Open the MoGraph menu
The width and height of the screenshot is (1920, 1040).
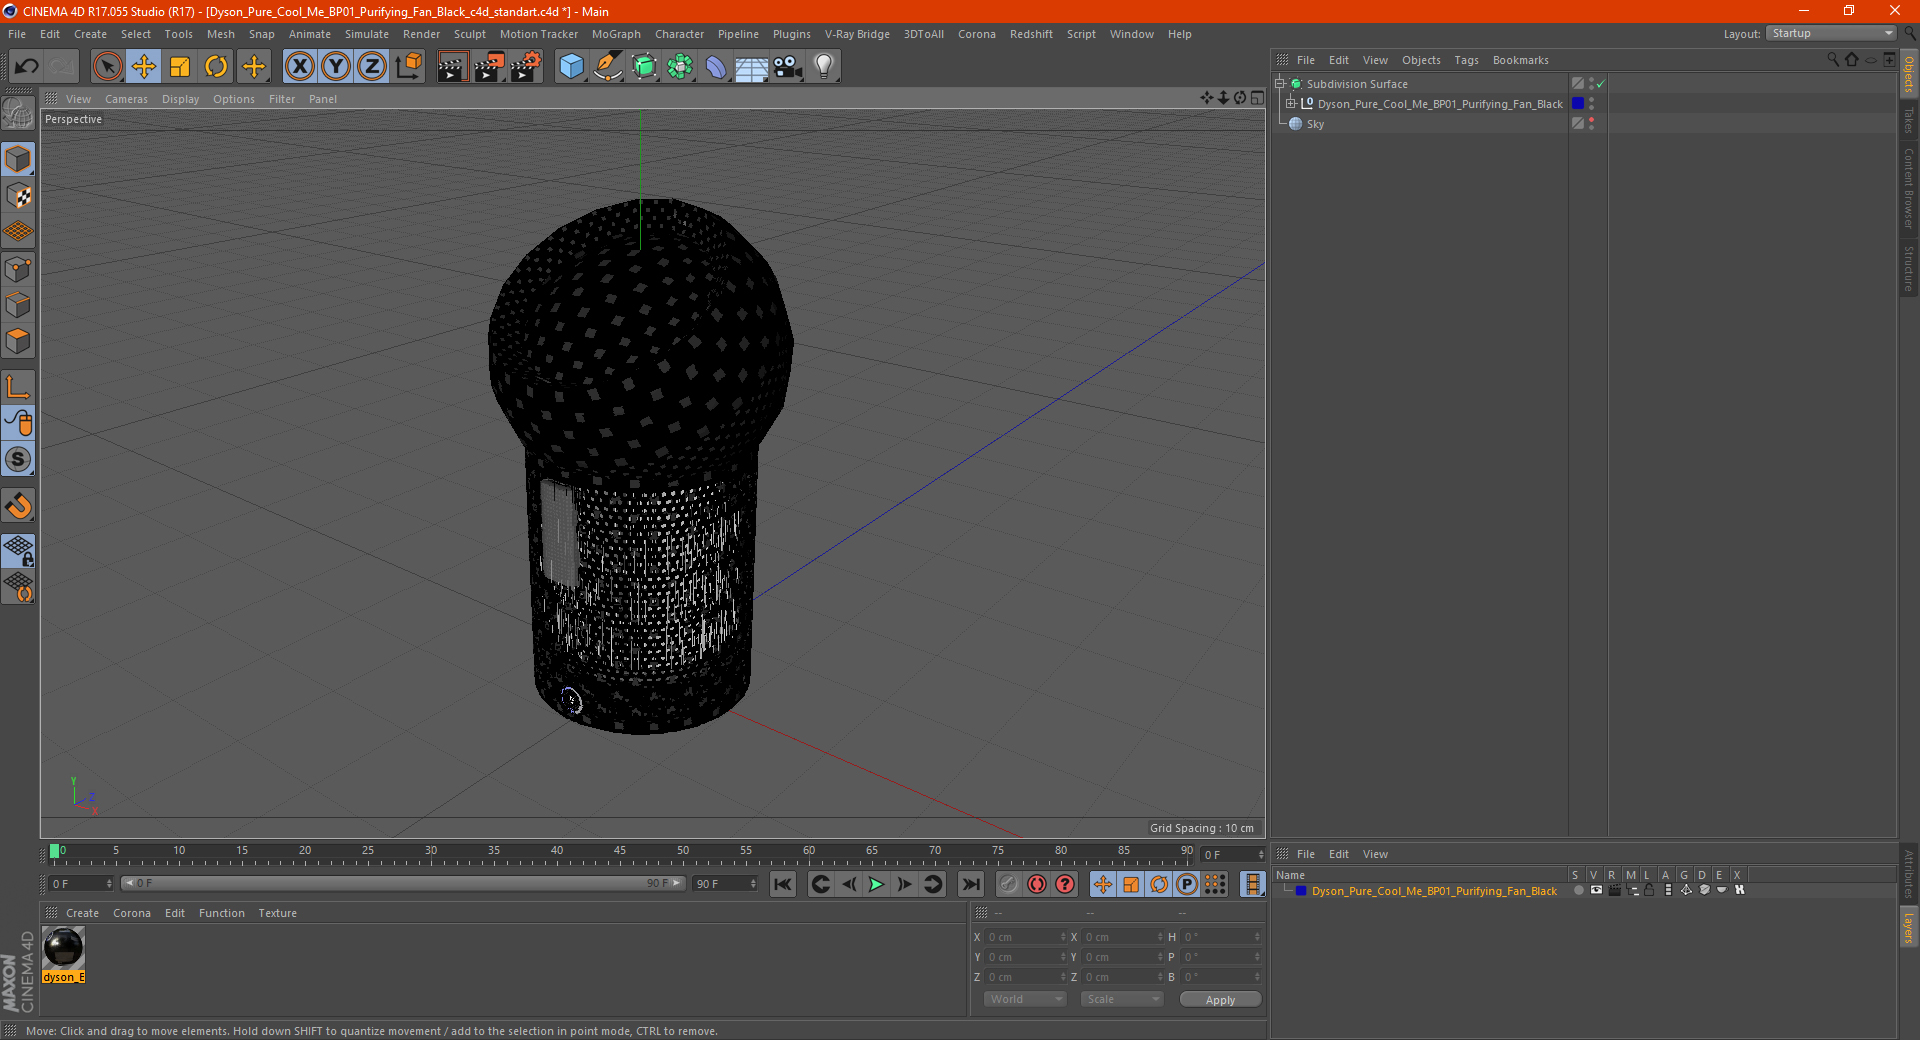click(616, 34)
